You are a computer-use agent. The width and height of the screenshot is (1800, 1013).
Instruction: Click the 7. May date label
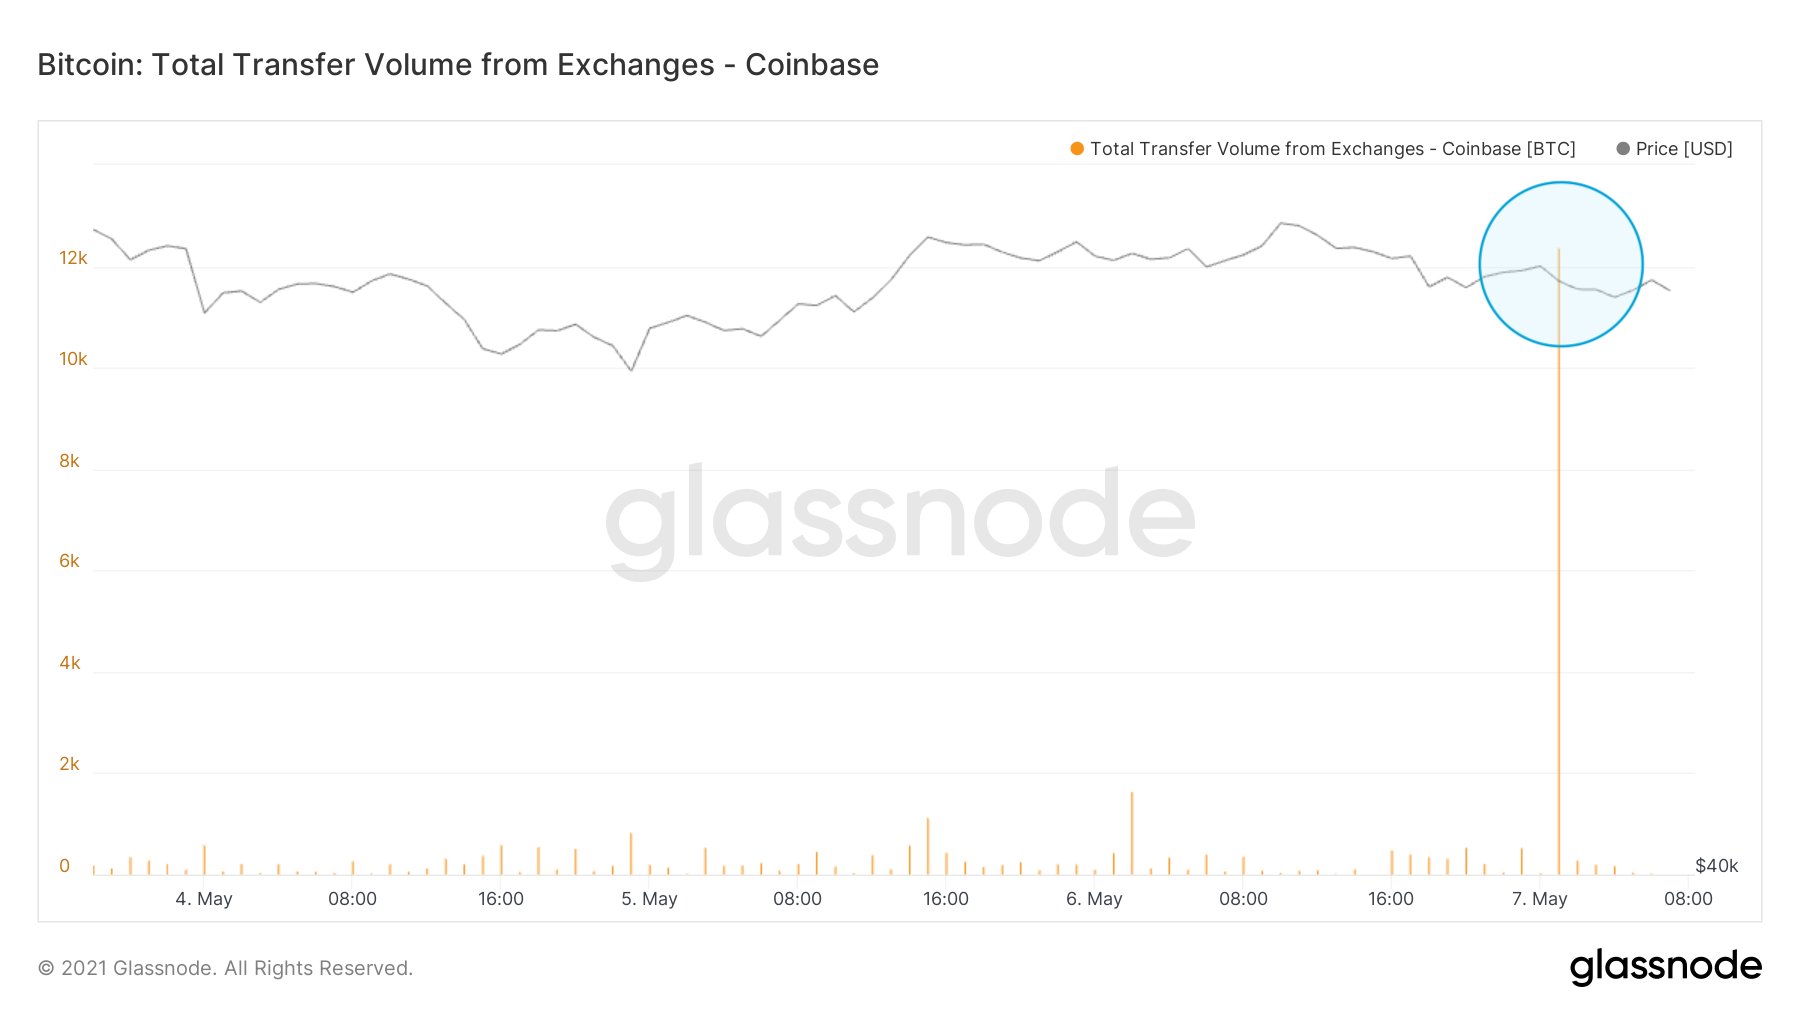(x=1539, y=899)
